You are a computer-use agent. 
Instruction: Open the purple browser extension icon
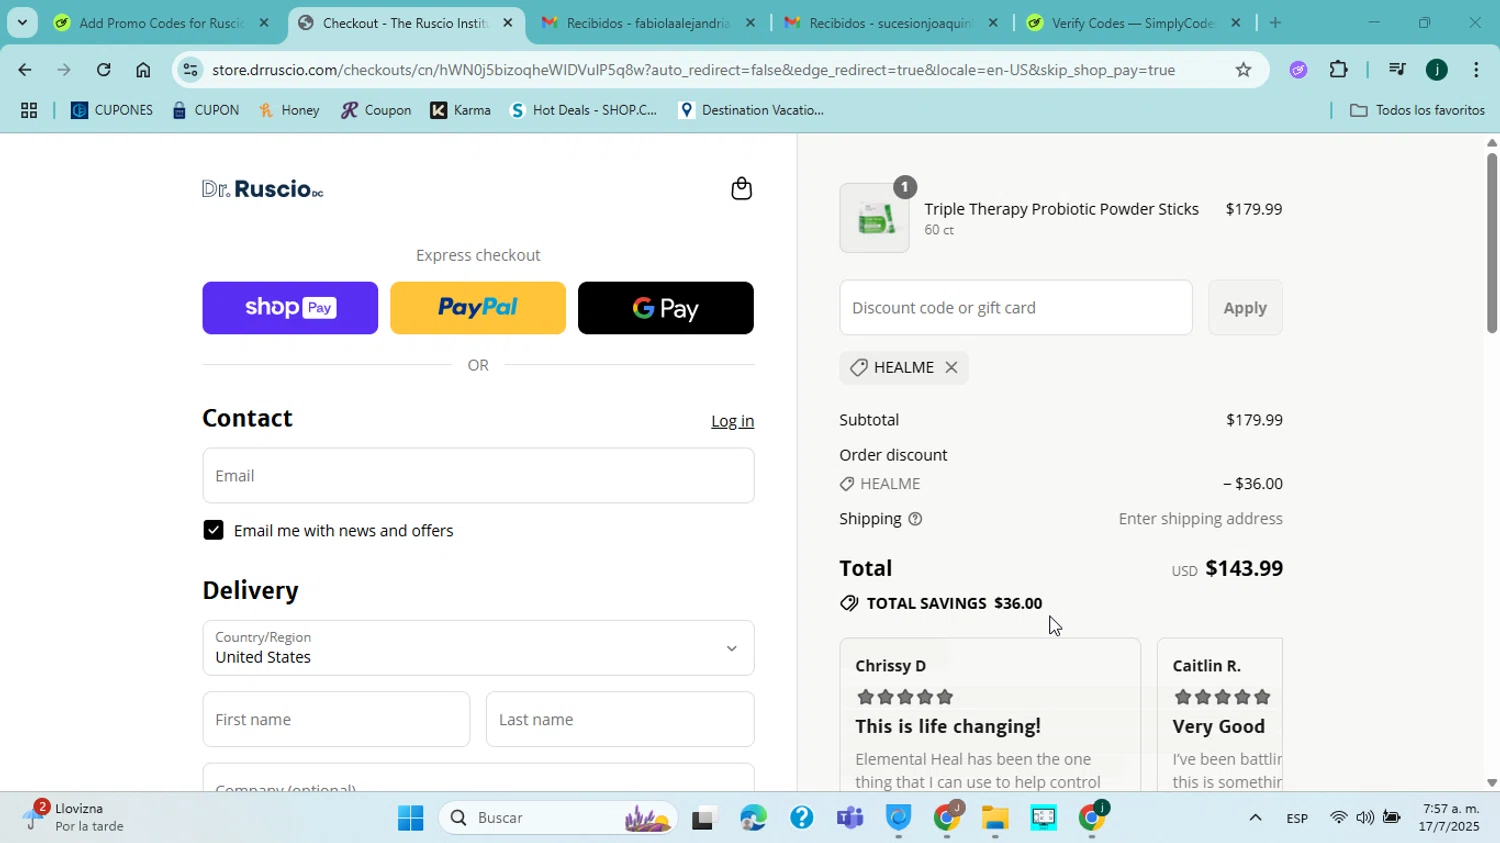pos(1298,70)
